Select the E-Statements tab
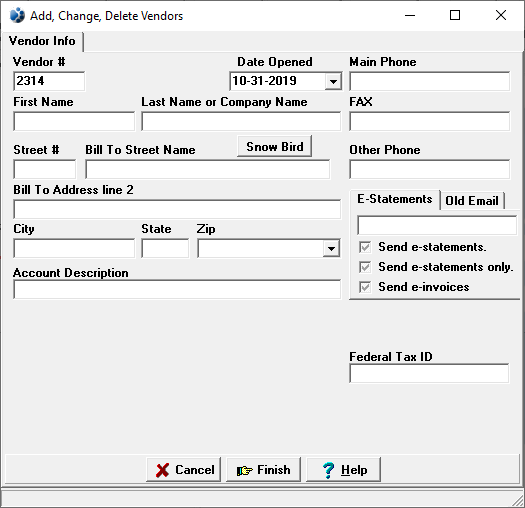Viewport: 525px width, 508px height. [395, 199]
